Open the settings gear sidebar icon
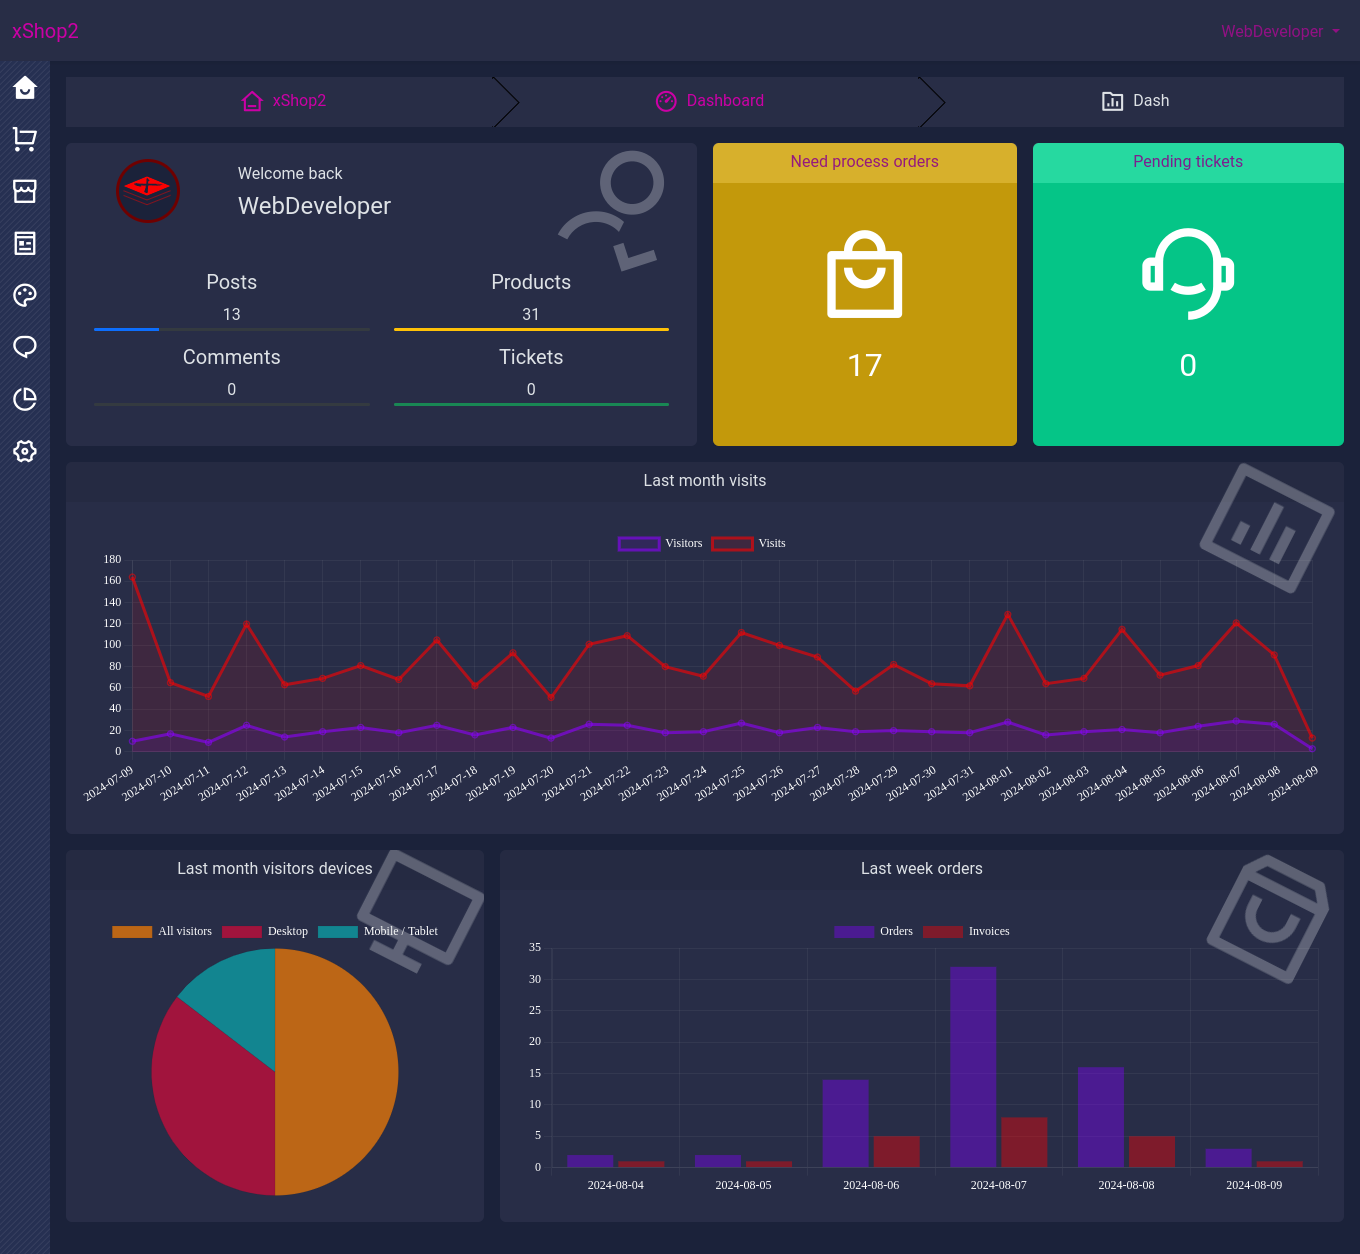 tap(25, 451)
